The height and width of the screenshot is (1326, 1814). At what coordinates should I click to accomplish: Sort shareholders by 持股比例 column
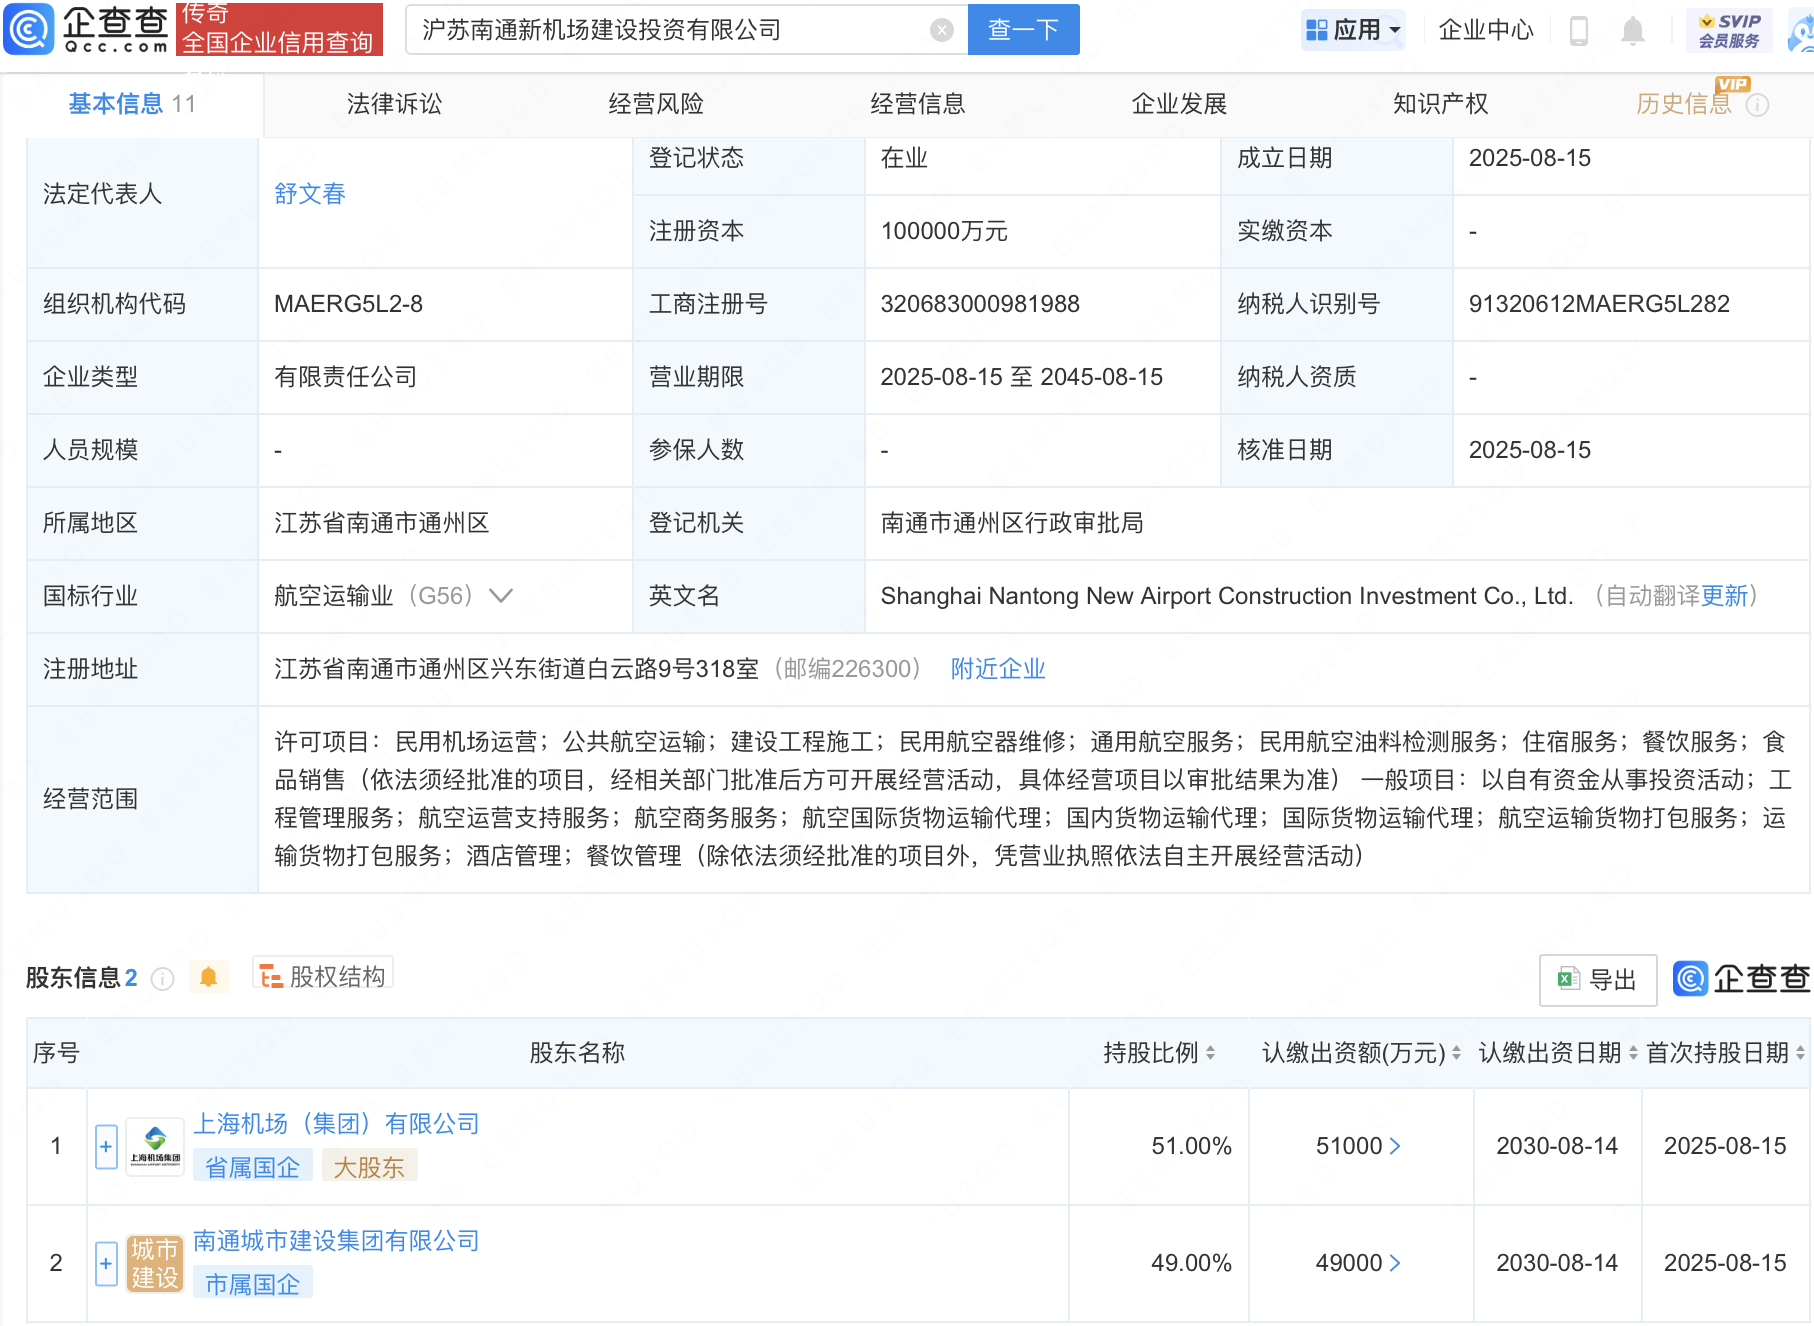1159,1053
